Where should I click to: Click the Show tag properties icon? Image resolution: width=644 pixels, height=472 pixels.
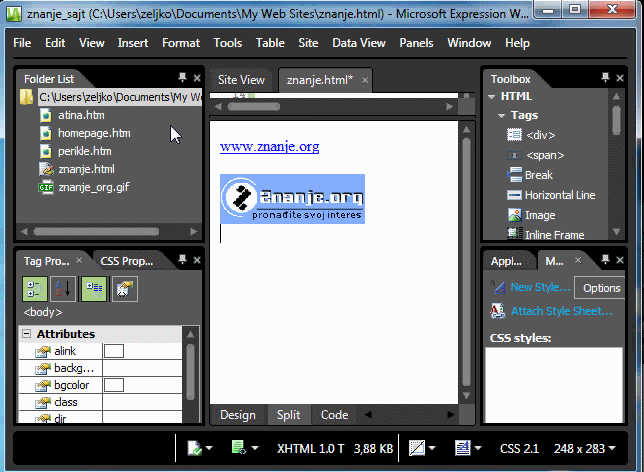pyautogui.click(x=125, y=290)
